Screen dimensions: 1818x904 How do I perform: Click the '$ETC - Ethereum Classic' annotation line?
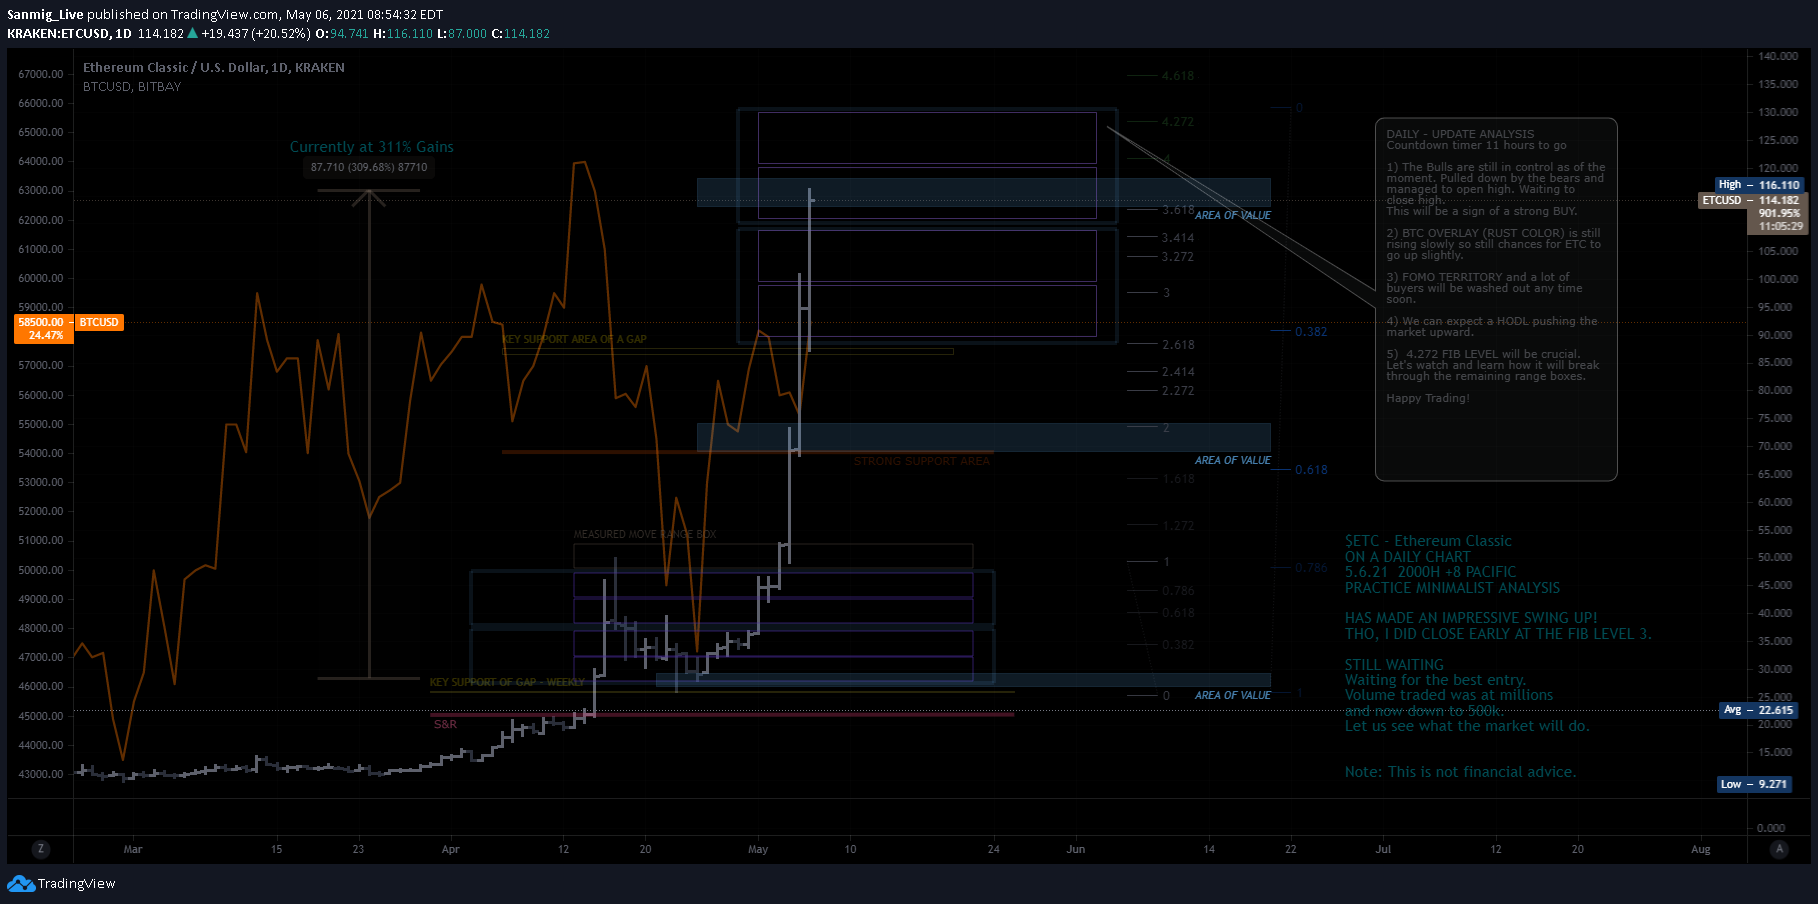click(x=1428, y=541)
